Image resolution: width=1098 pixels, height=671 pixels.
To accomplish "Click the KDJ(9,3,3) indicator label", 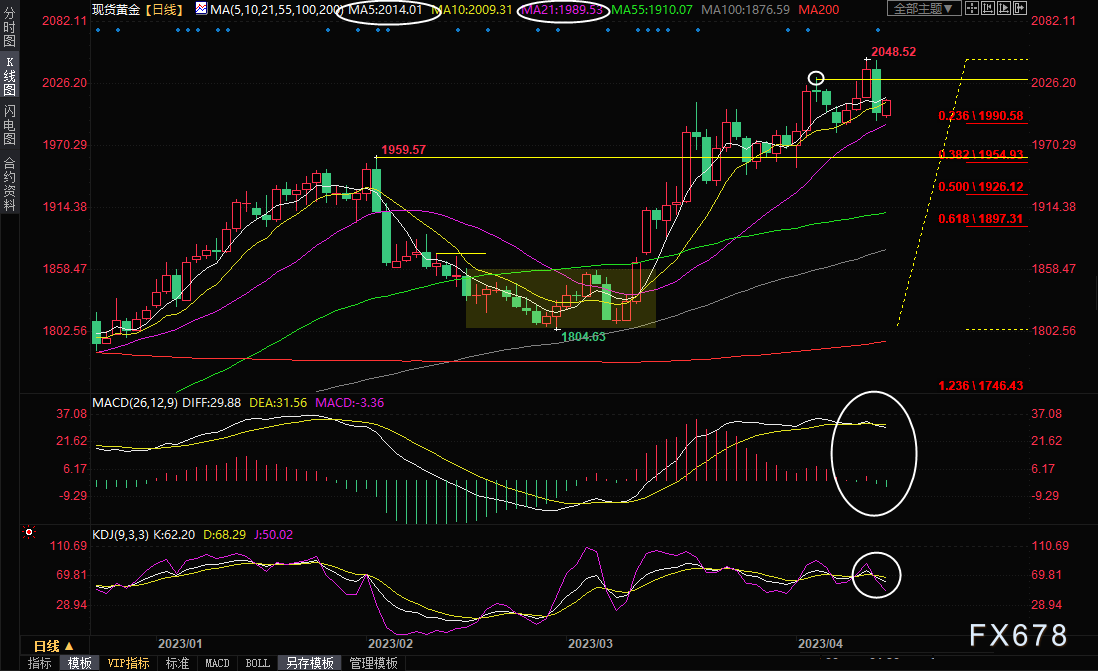I will (120, 534).
